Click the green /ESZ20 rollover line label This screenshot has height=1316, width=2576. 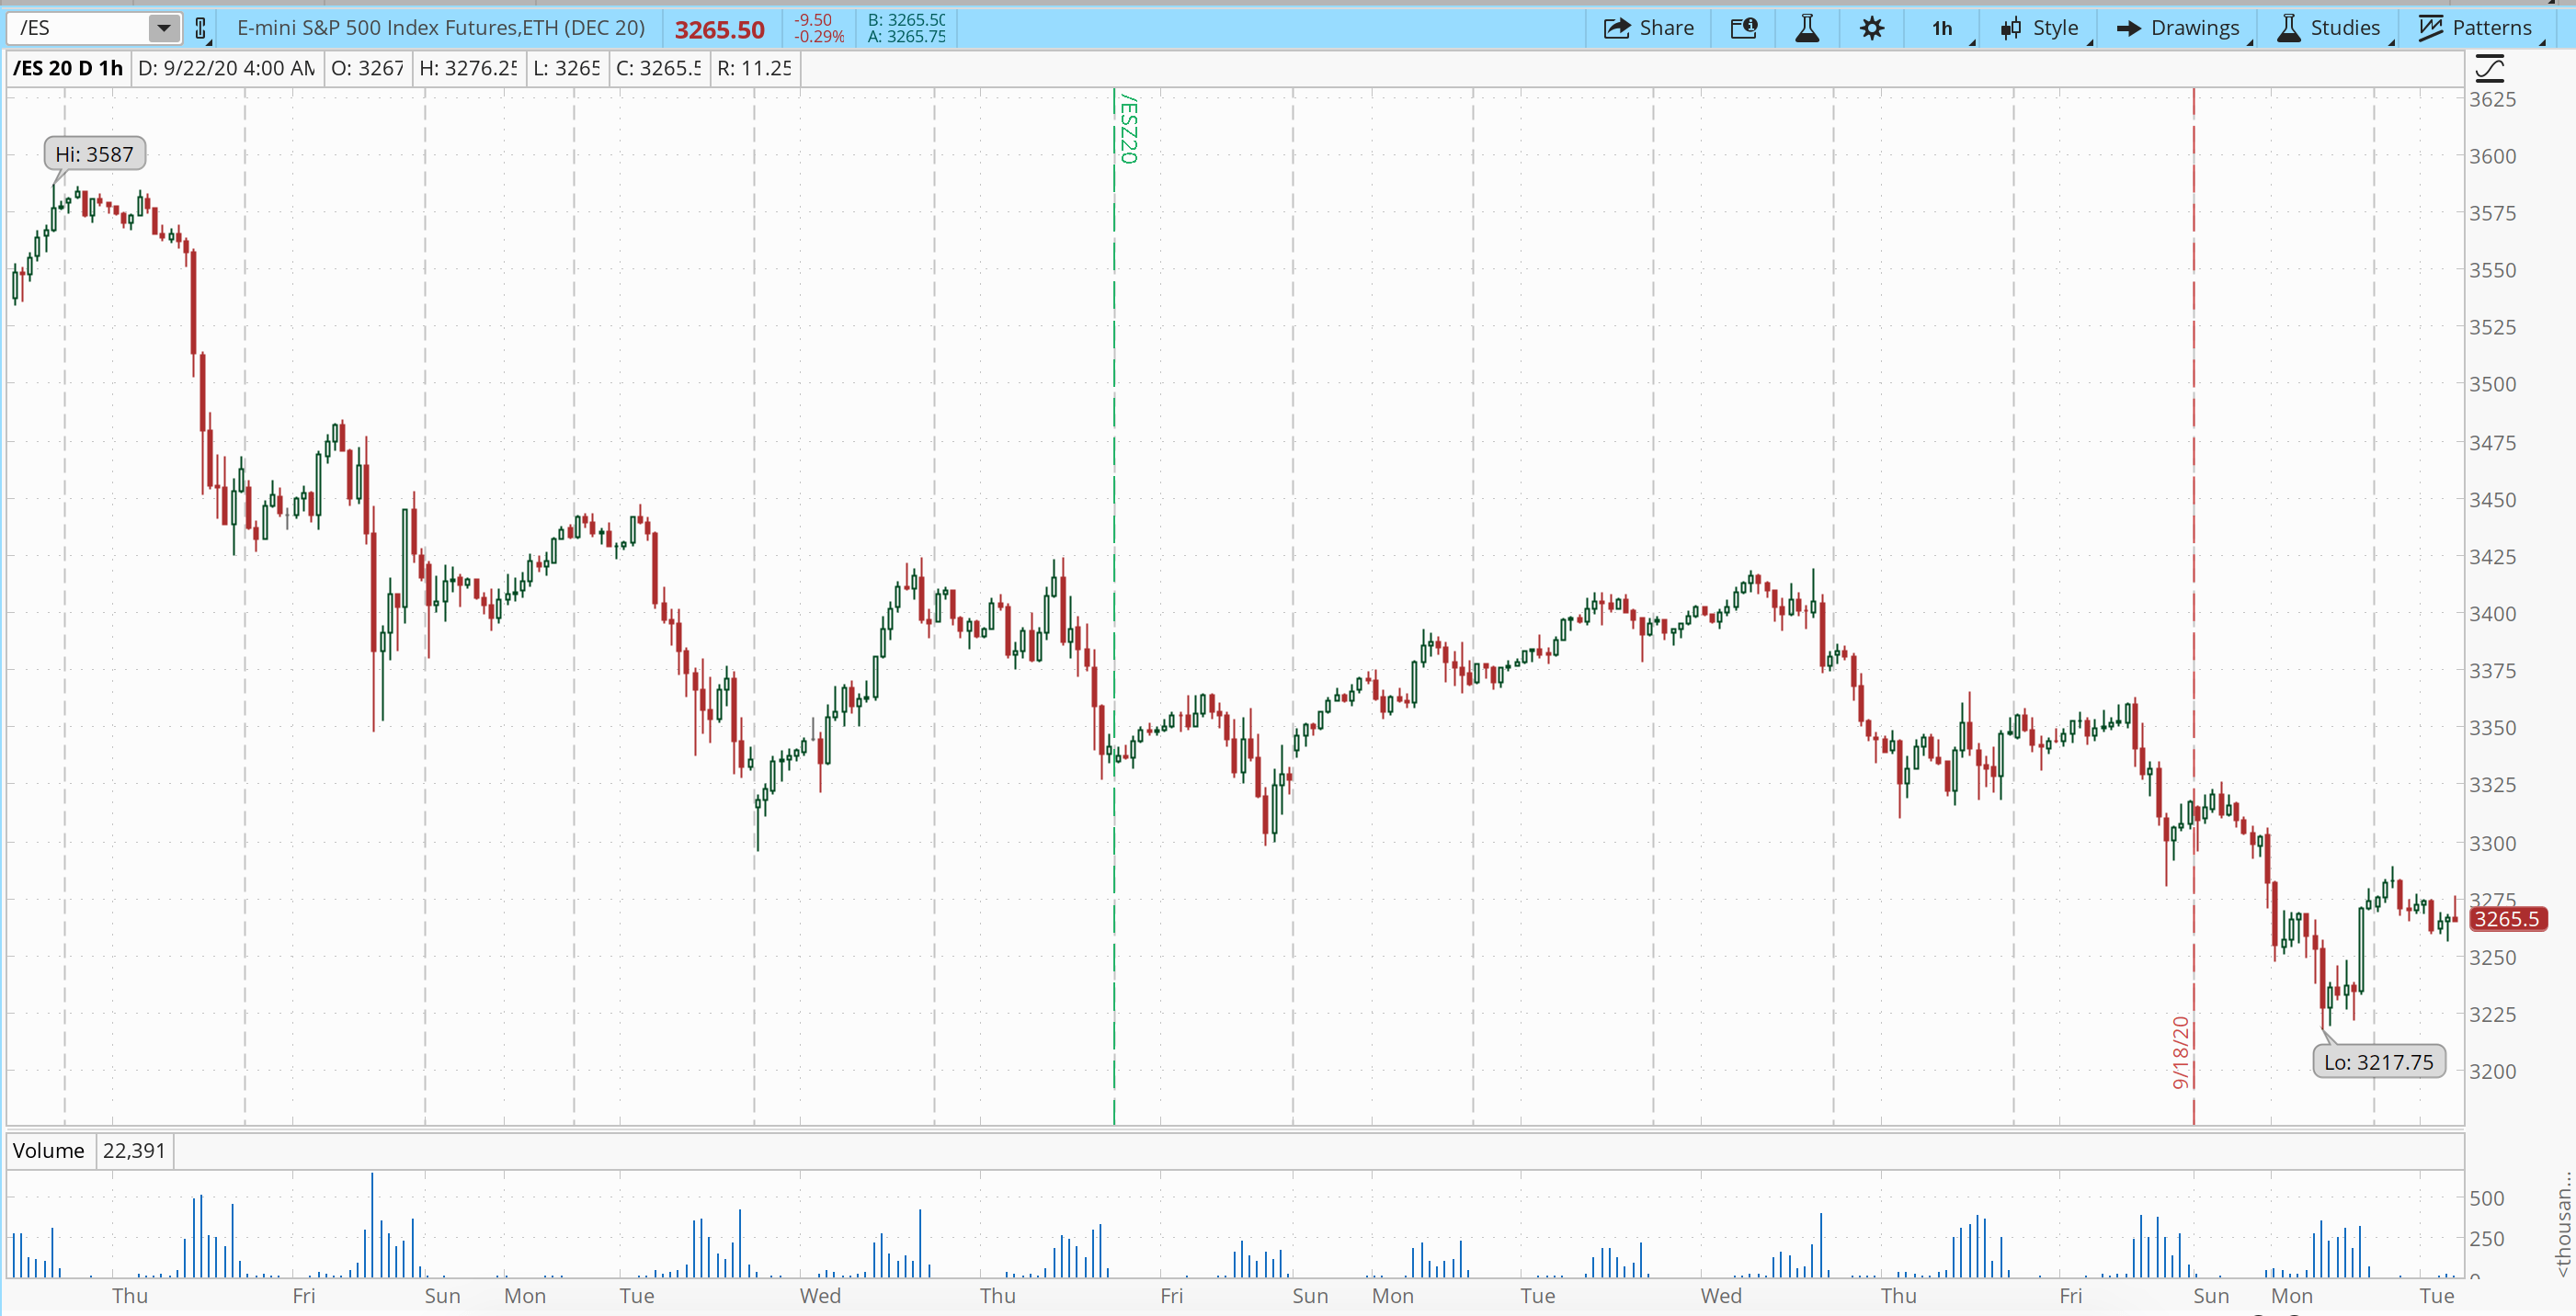pyautogui.click(x=1128, y=129)
